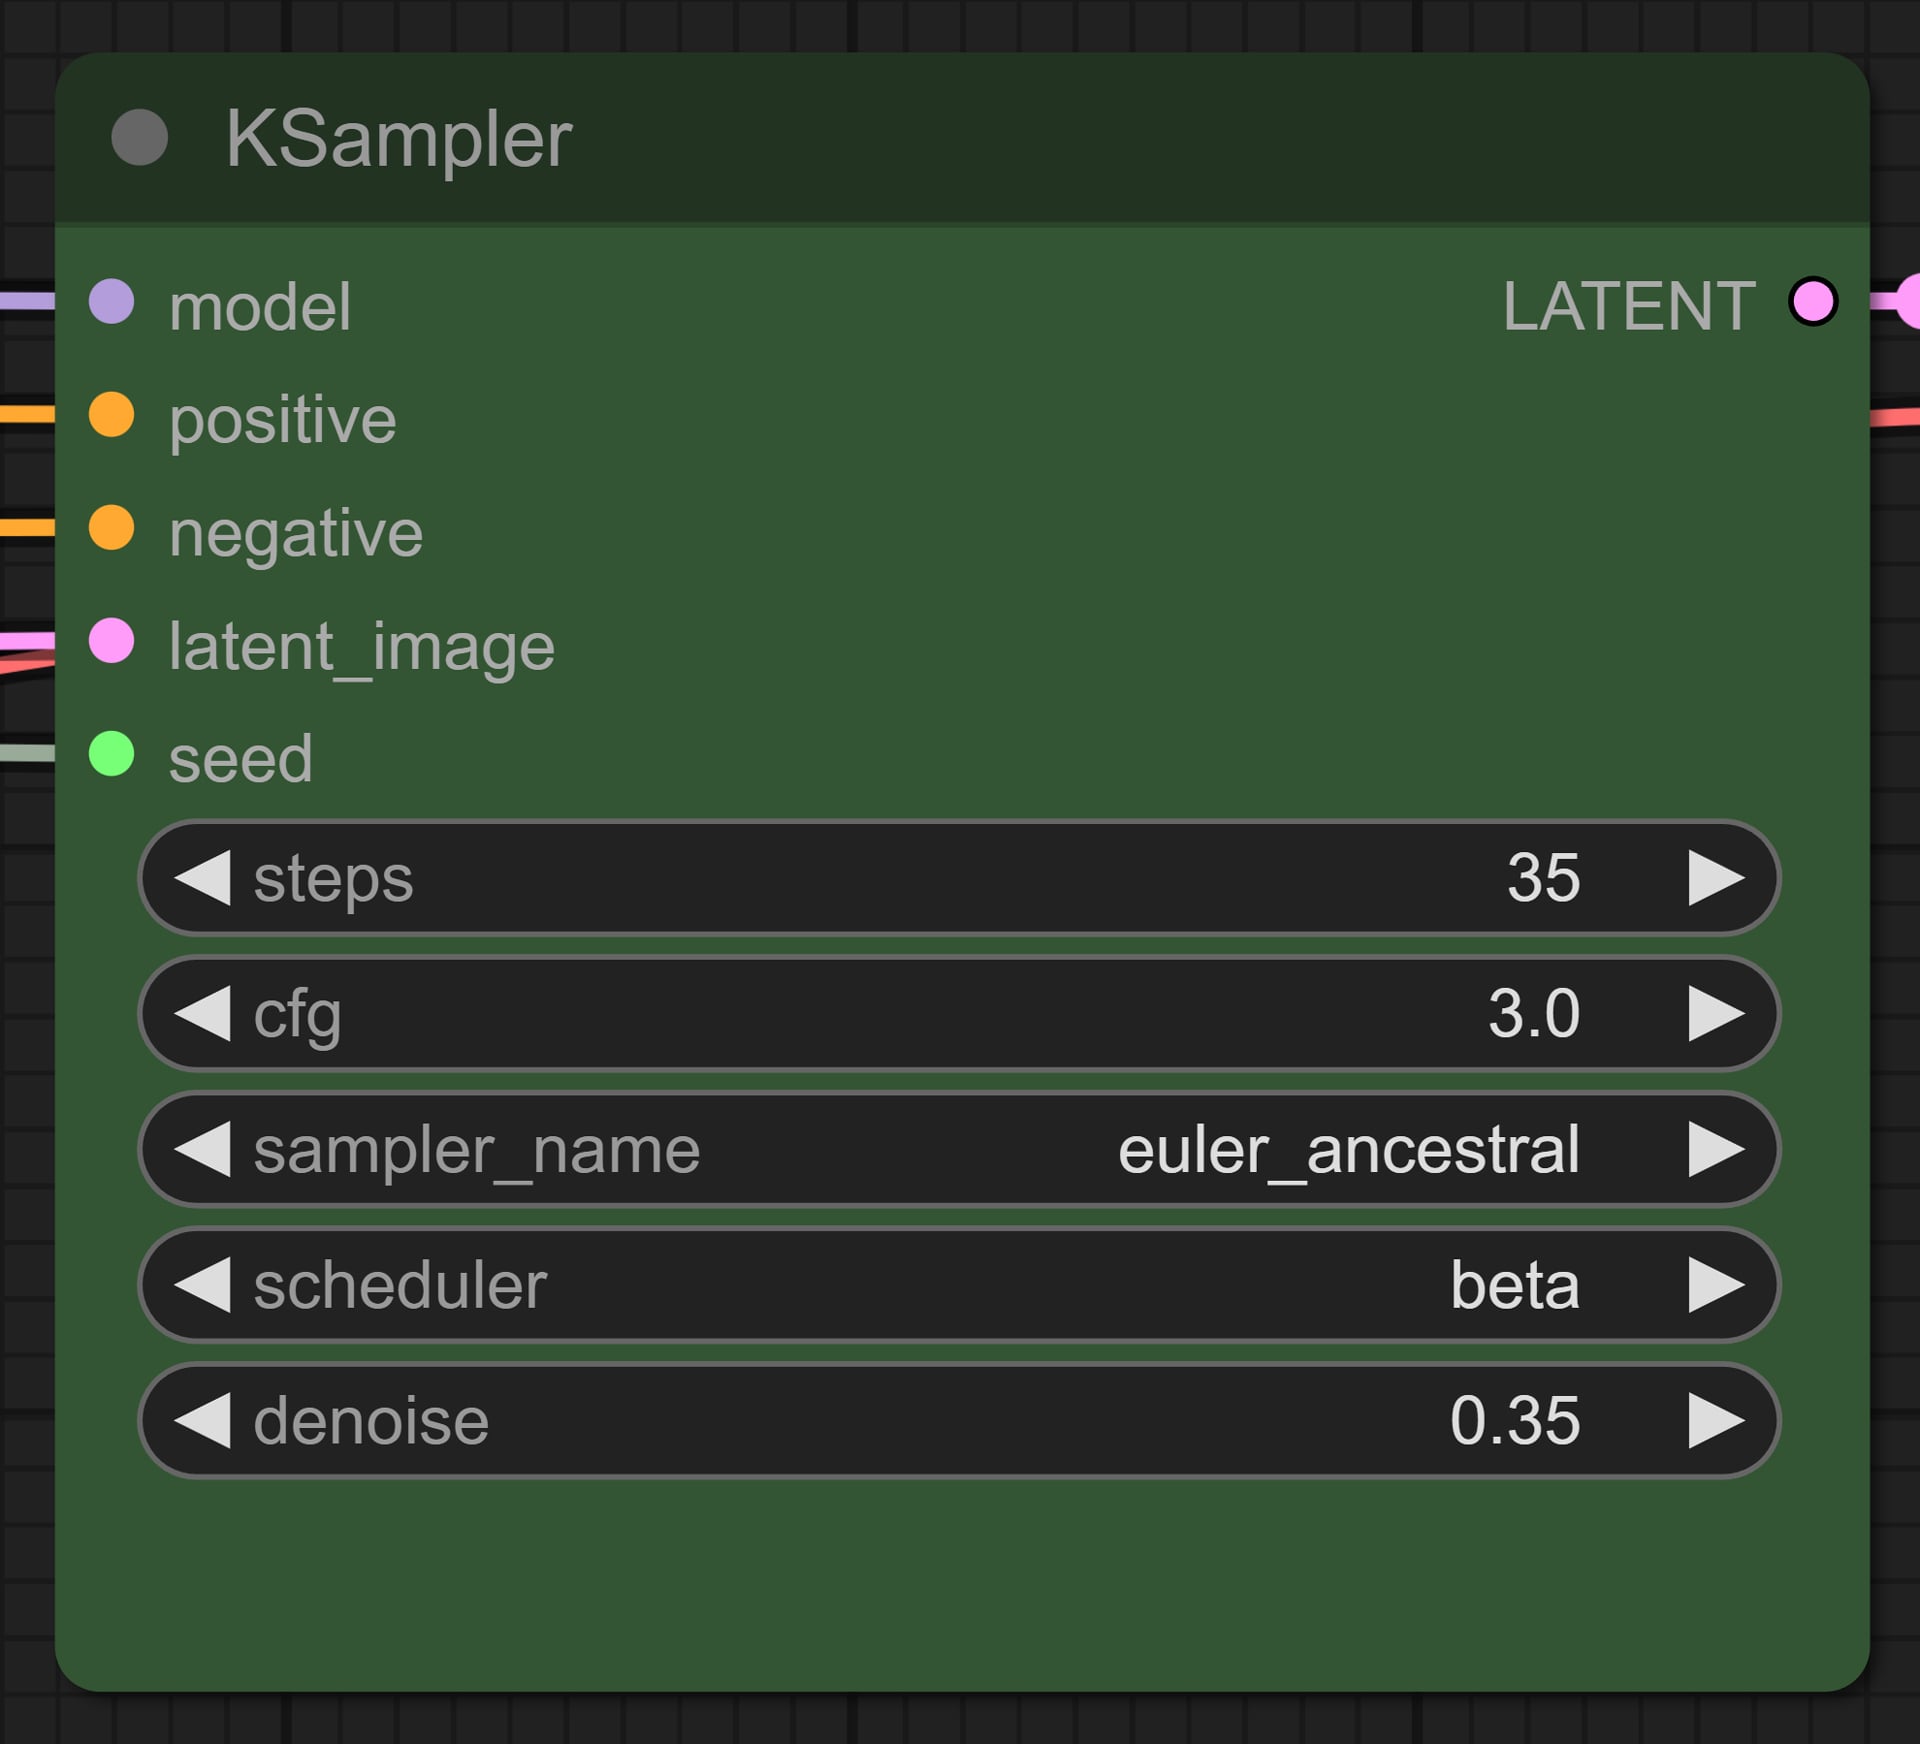The width and height of the screenshot is (1920, 1744).
Task: Click the LATENT output label
Action: click(x=1629, y=306)
